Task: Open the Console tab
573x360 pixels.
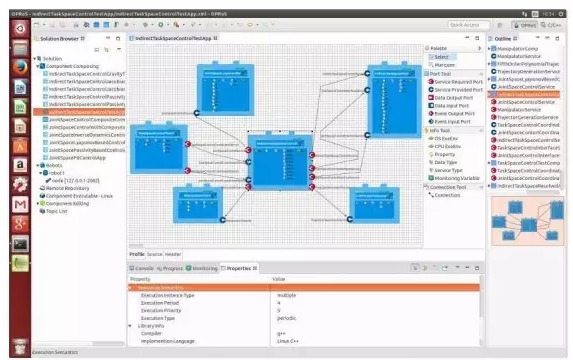Action: pos(141,268)
